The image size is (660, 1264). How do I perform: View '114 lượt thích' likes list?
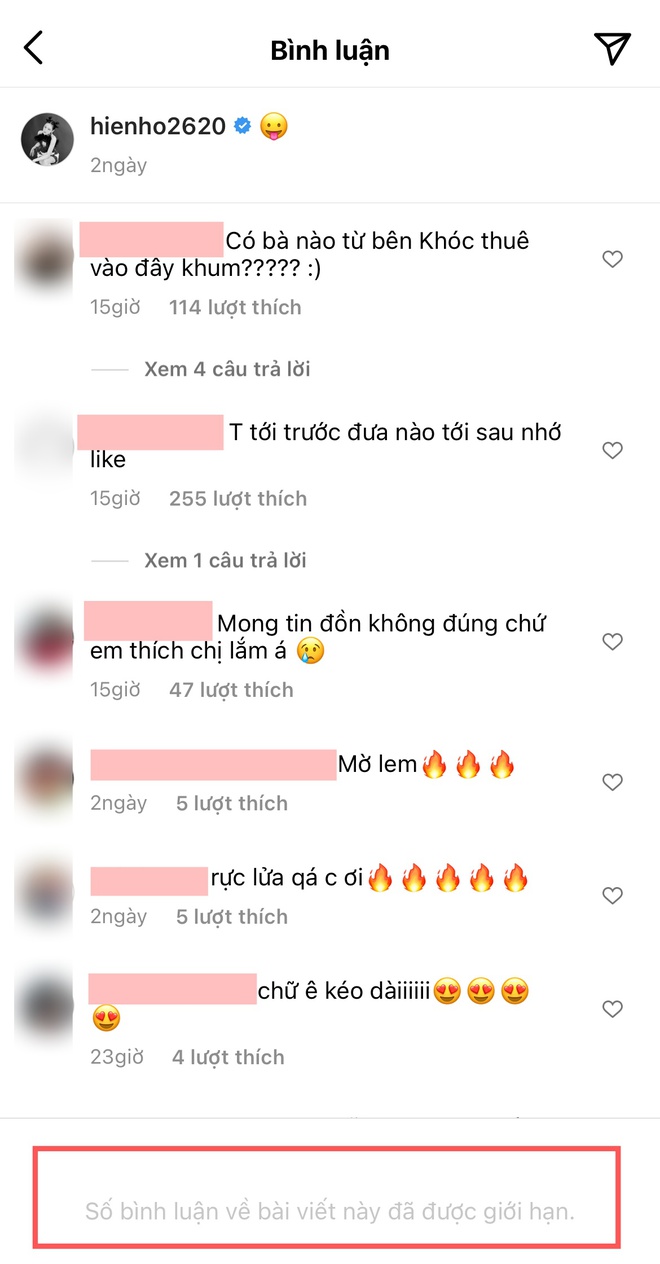pos(235,307)
